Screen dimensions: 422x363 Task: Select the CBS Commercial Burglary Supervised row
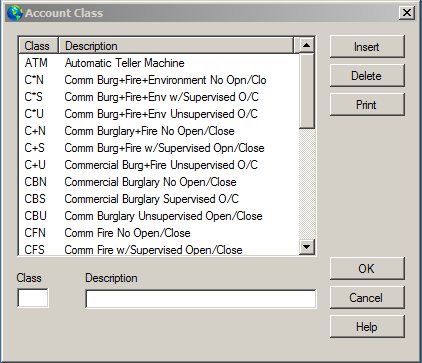(159, 199)
